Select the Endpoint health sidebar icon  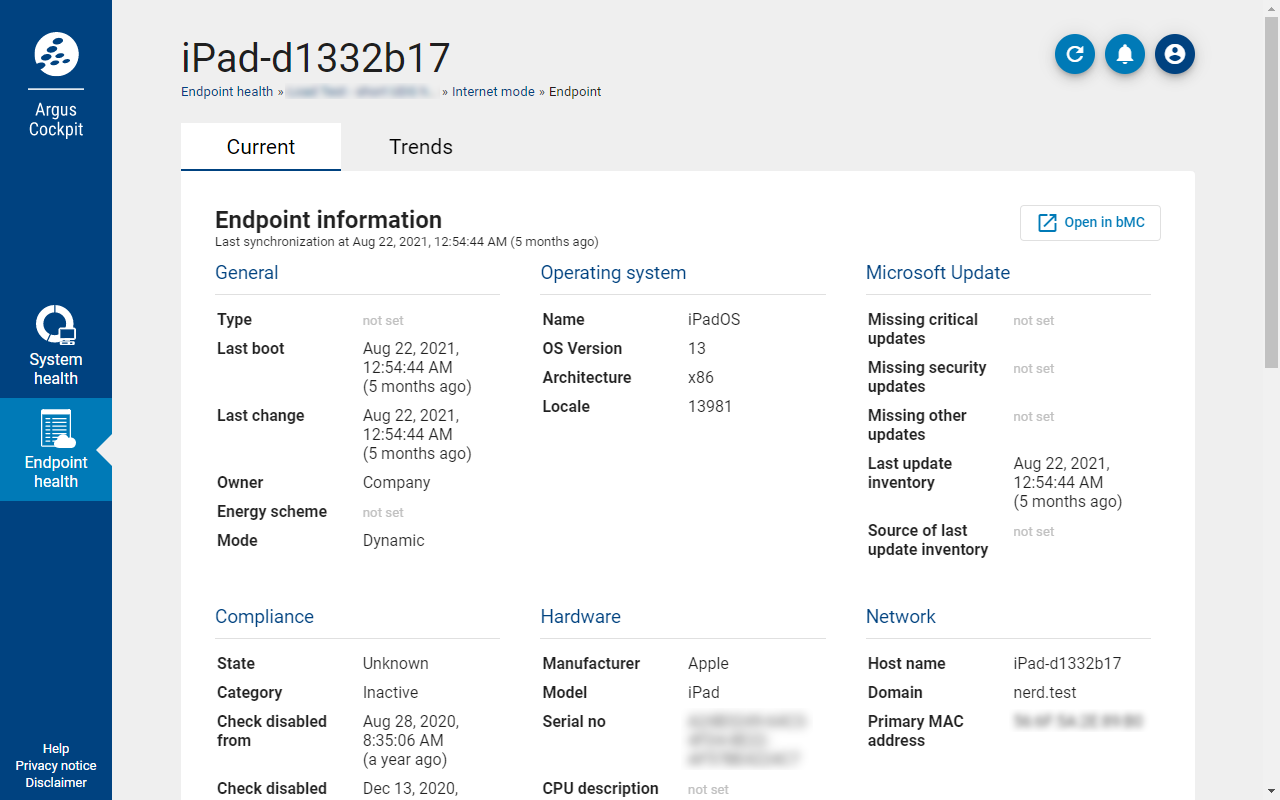(x=56, y=429)
